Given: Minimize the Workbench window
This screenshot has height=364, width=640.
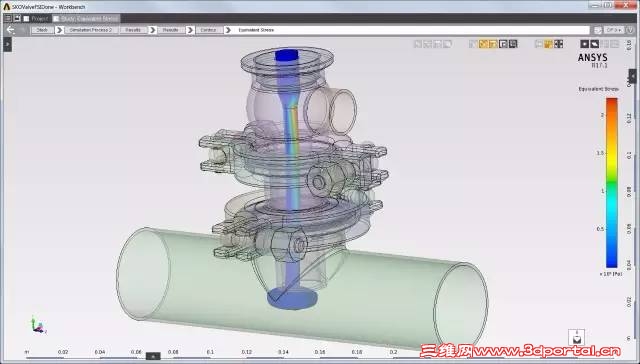Looking at the screenshot, I should [x=595, y=5].
